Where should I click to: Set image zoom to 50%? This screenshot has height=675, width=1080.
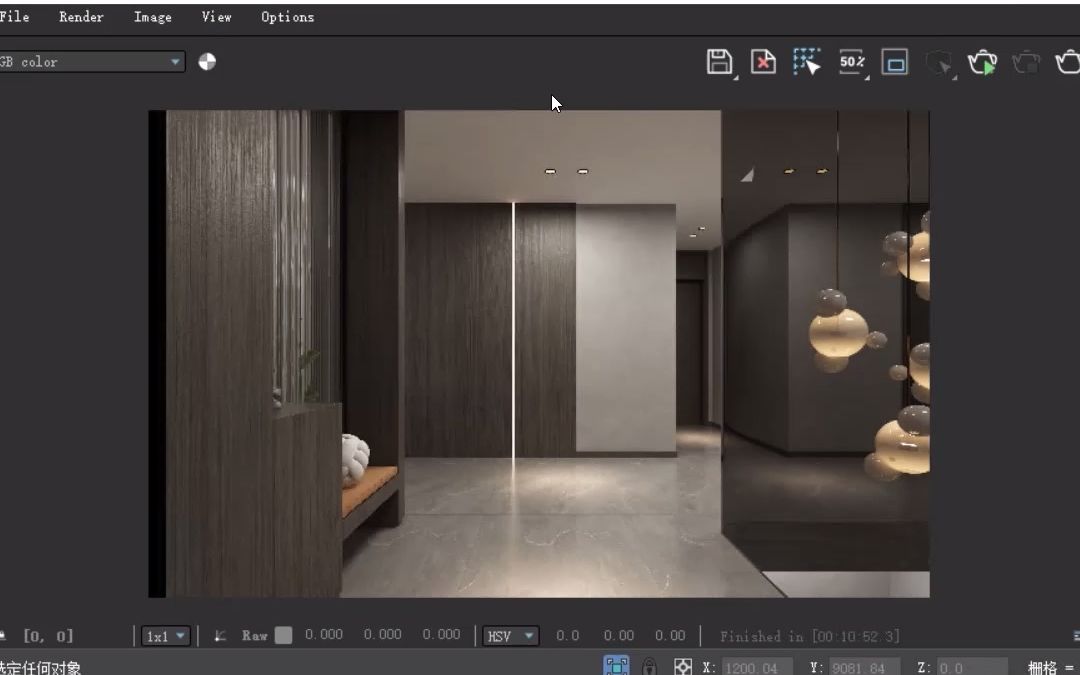[851, 62]
